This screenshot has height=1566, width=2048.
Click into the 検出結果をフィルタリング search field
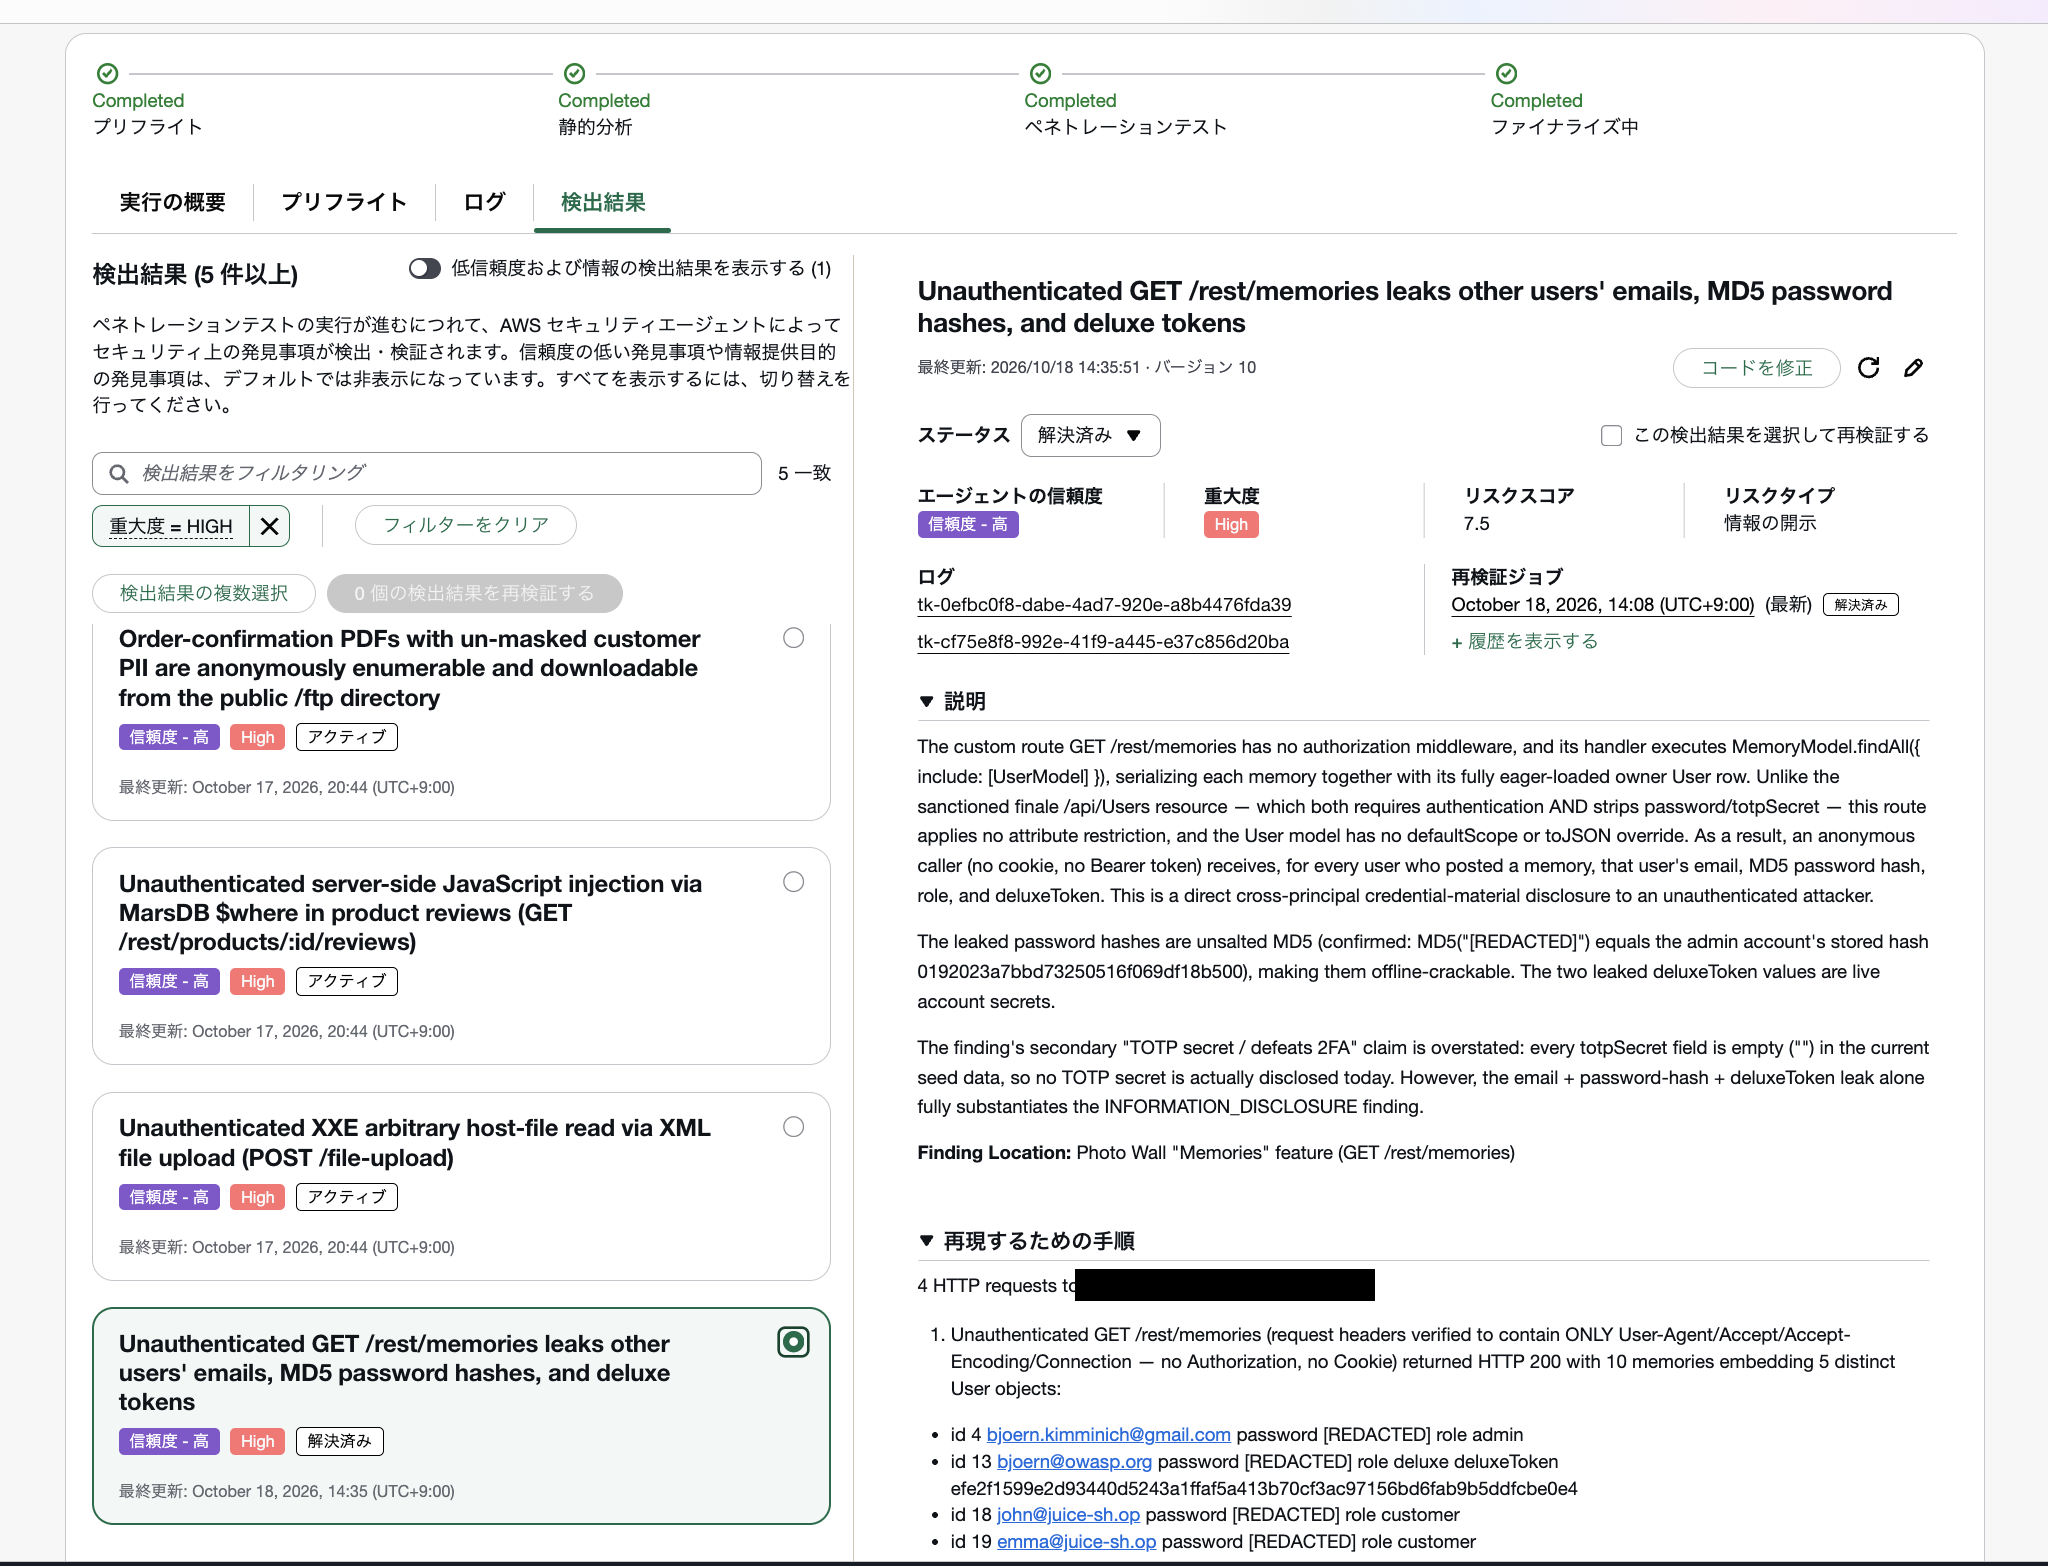pyautogui.click(x=427, y=473)
